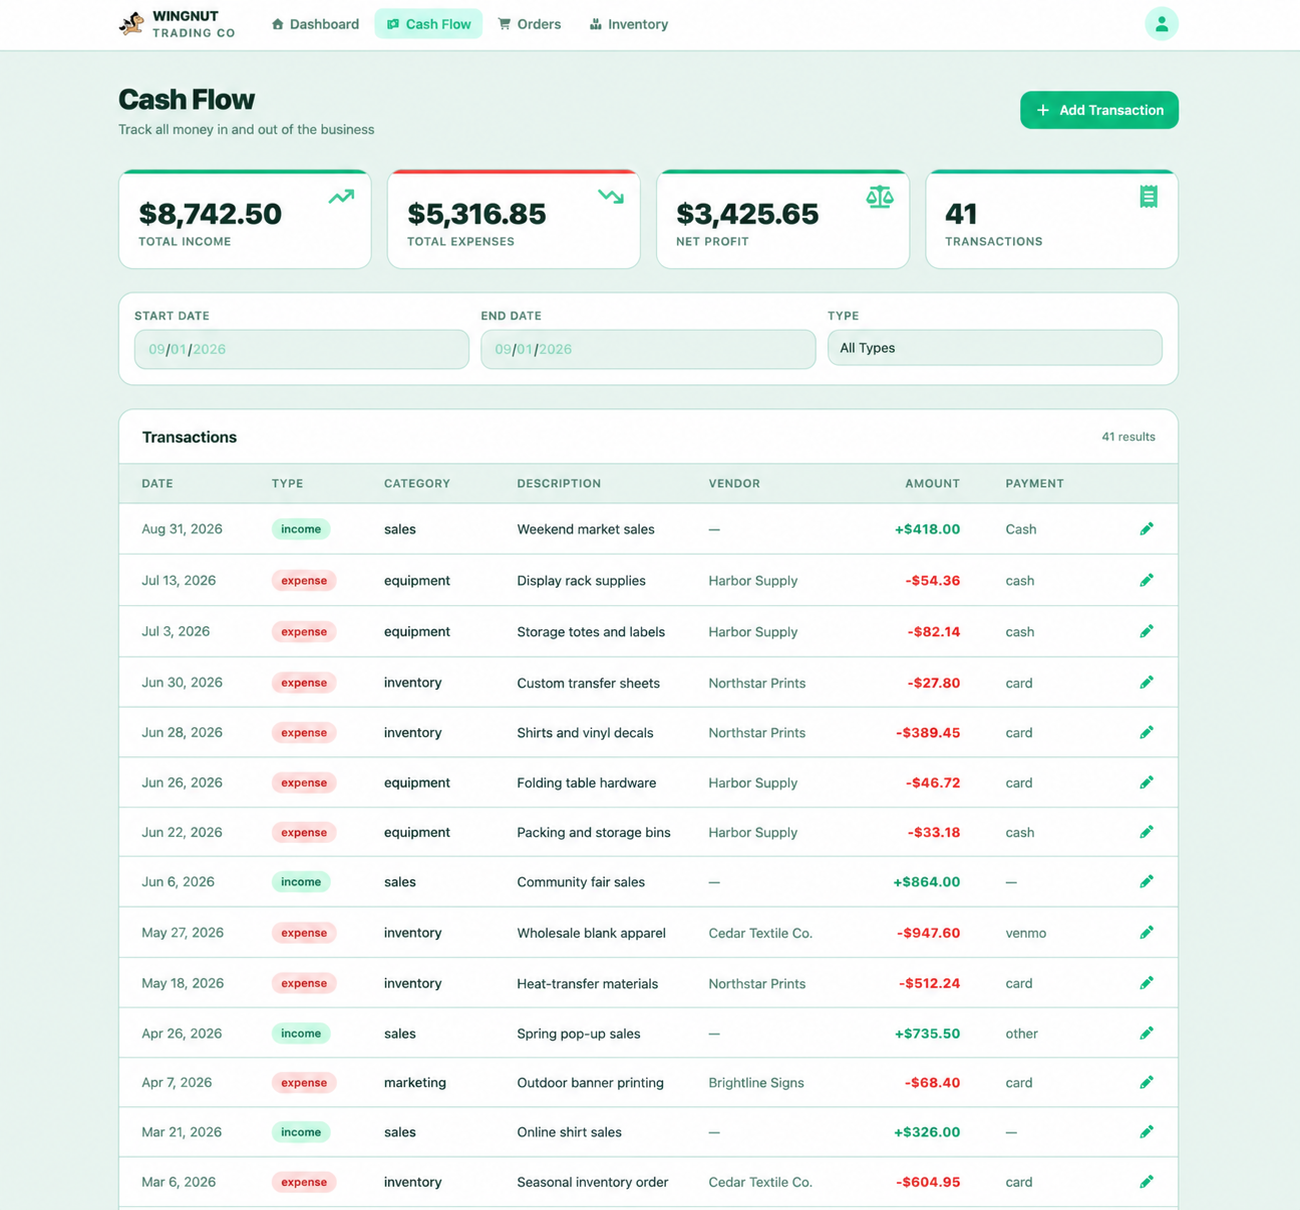Viewport: 1300px width, 1210px height.
Task: Click the $3,425.65 net profit value
Action: (747, 214)
